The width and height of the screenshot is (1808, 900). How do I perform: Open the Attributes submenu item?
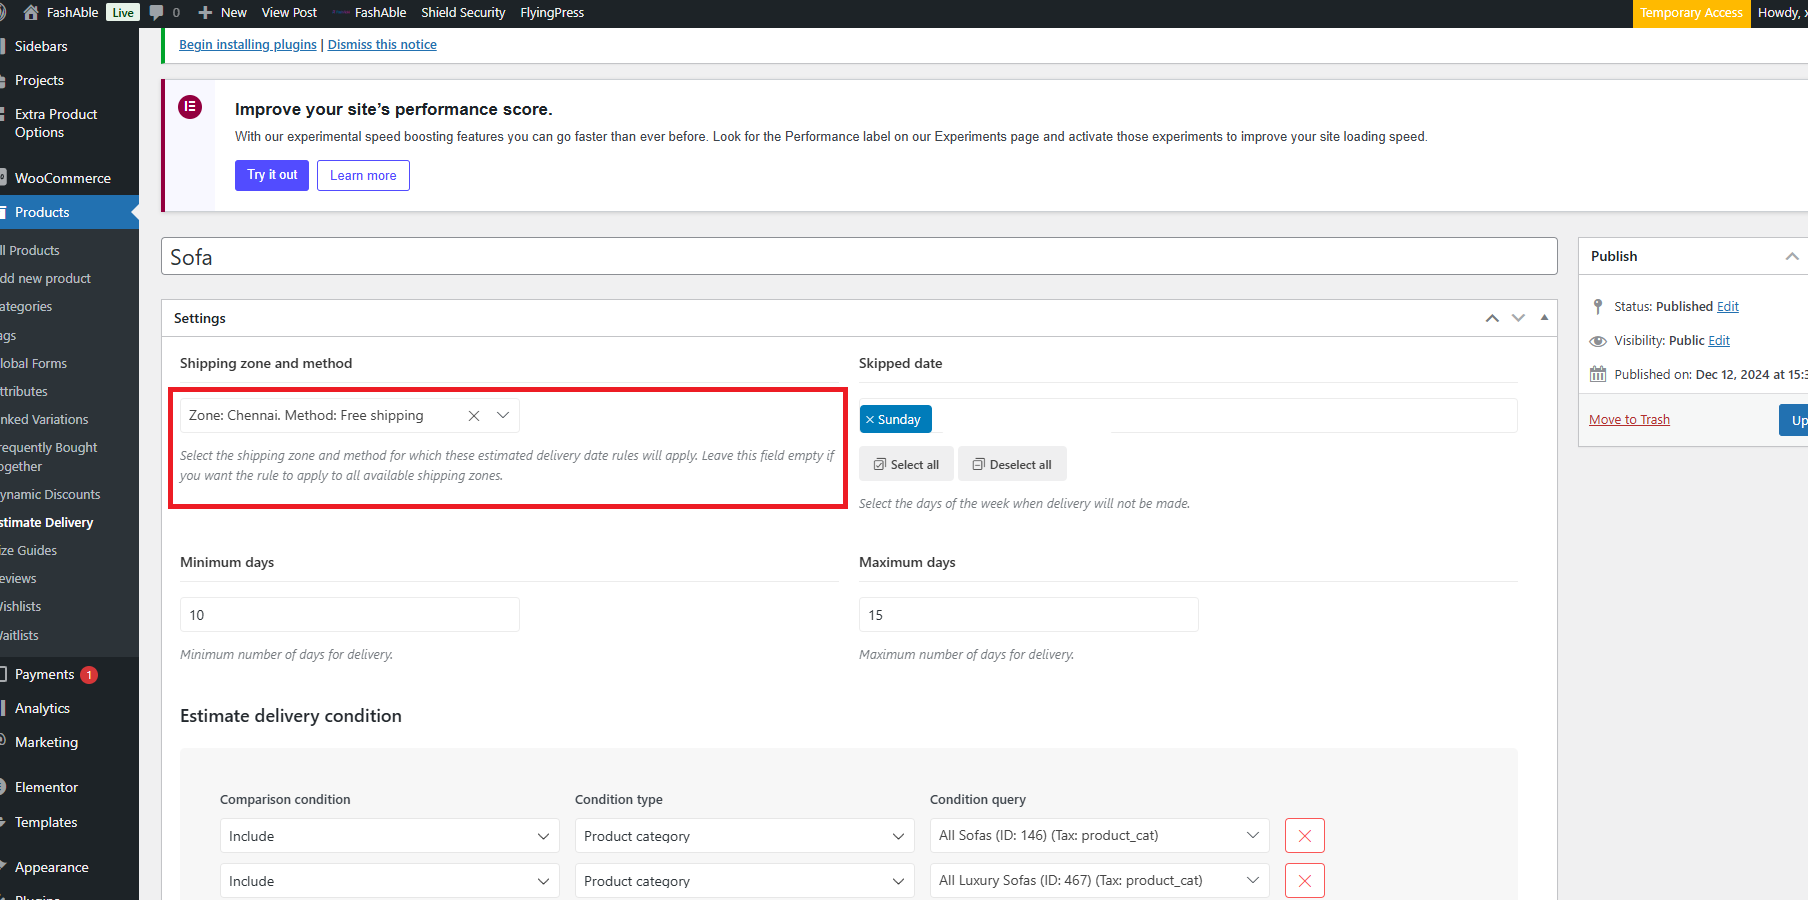[24, 392]
